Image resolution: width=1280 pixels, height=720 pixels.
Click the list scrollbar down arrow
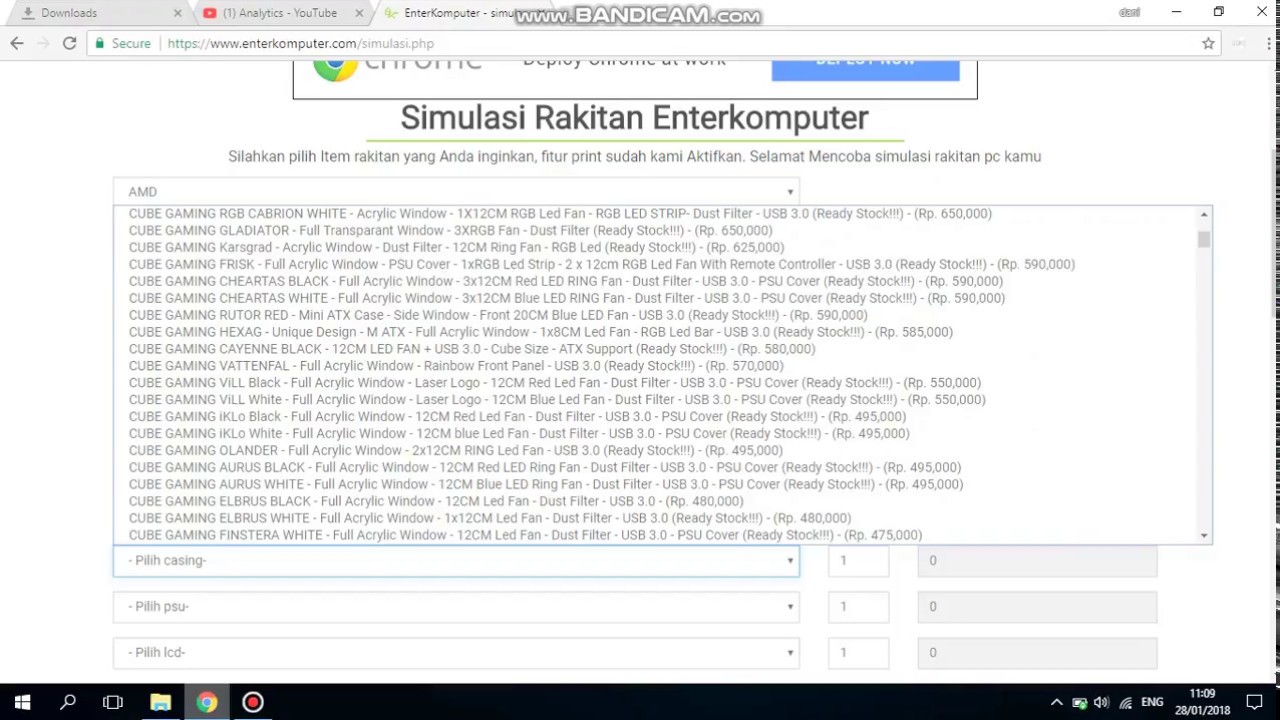(x=1204, y=536)
